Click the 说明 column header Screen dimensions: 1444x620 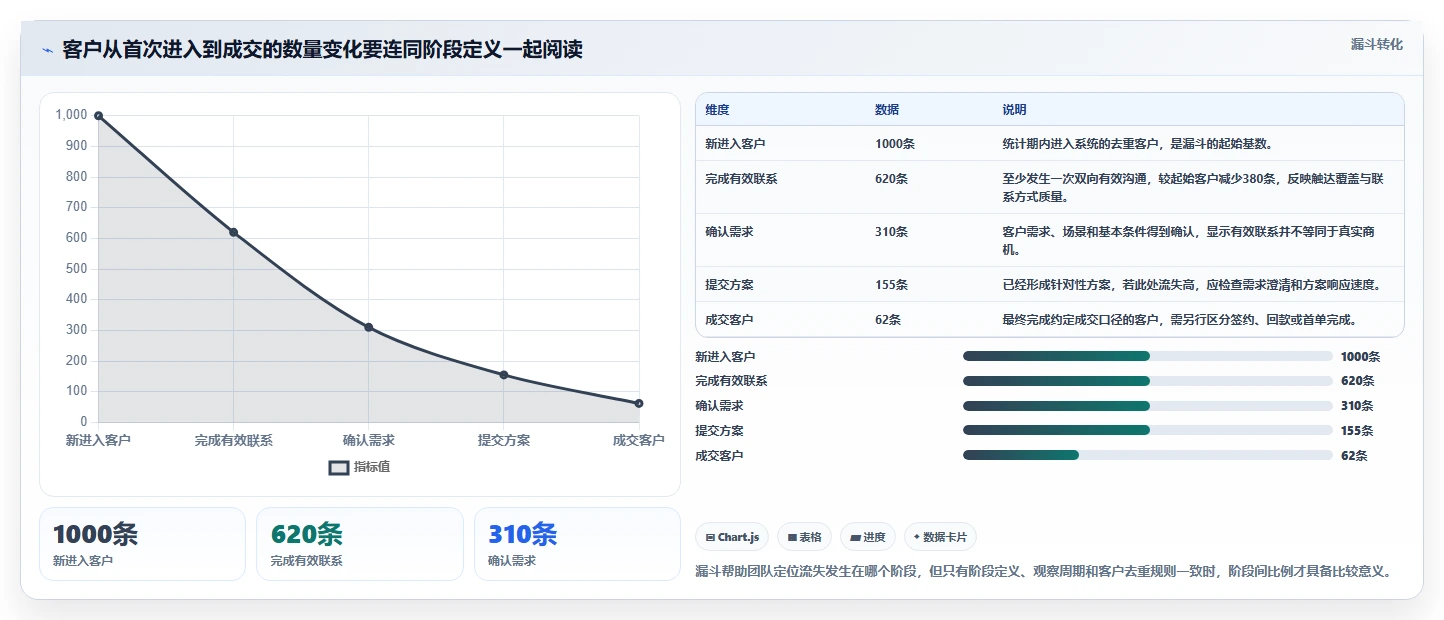1015,110
